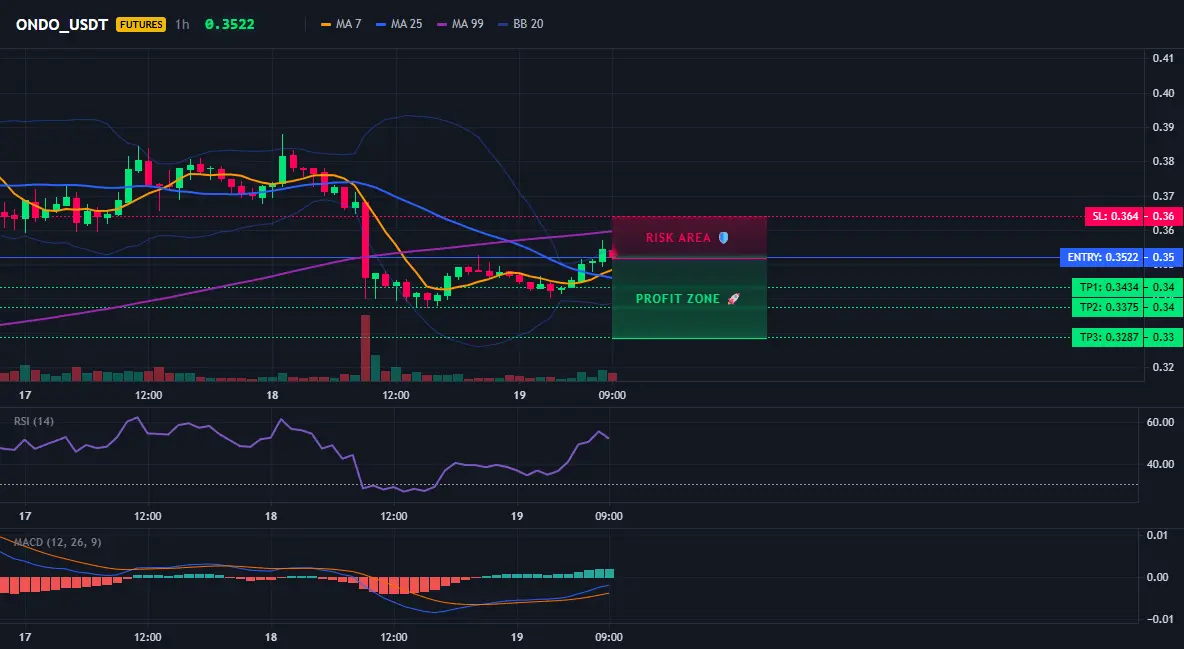1184x649 pixels.
Task: Click date 19 on the RSI panel time axis
Action: click(516, 516)
